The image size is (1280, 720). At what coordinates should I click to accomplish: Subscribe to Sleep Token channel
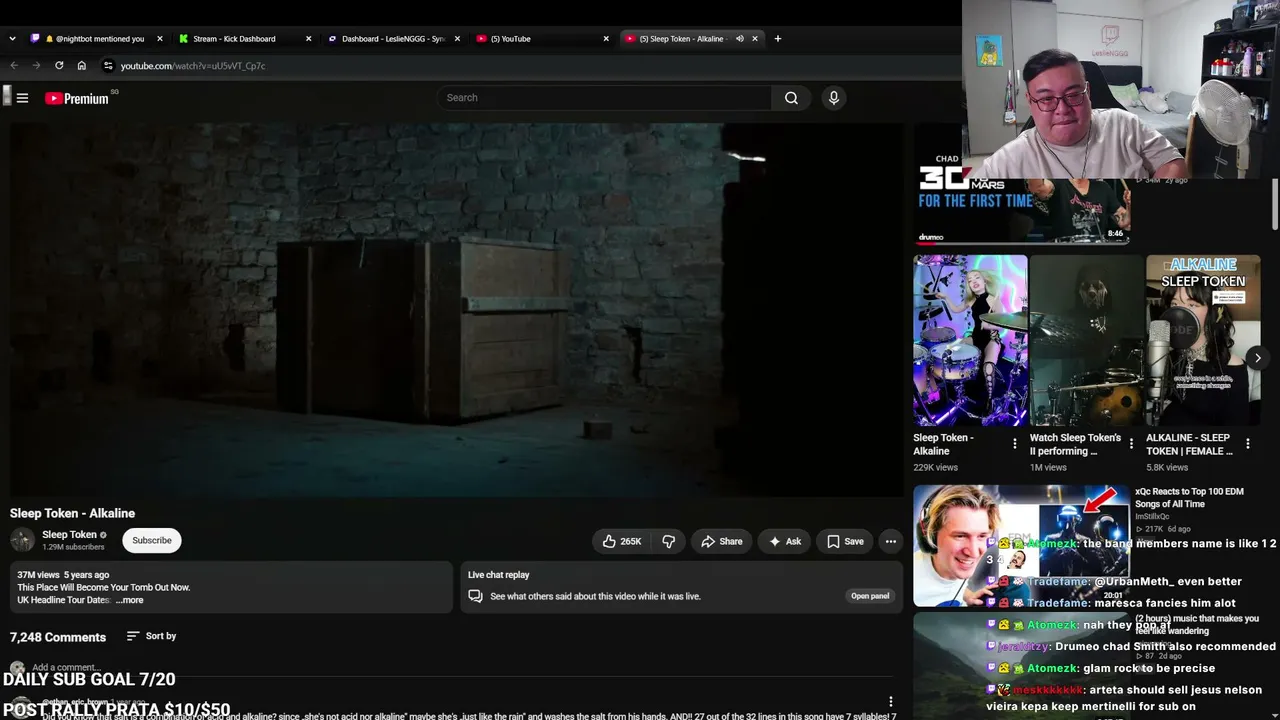click(152, 540)
